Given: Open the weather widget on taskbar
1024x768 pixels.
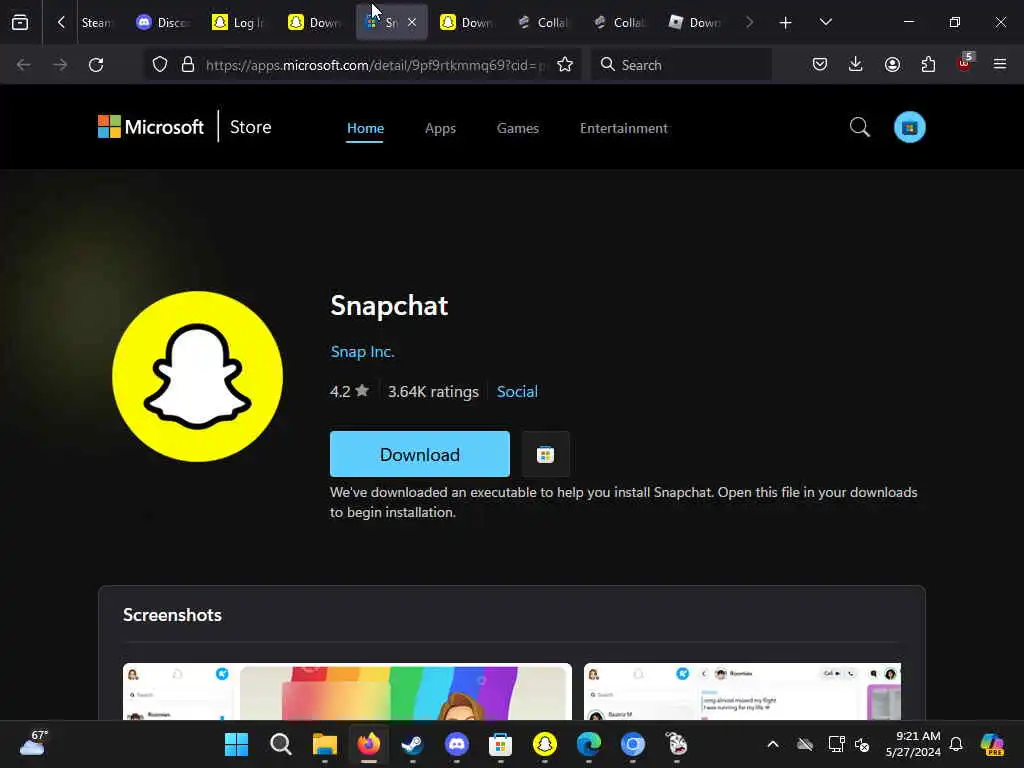Looking at the screenshot, I should coord(33,743).
